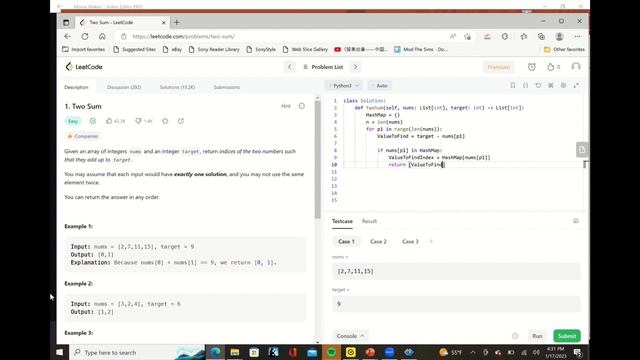Open editor settings gear icon
Image resolution: width=640 pixels, height=360 pixels.
(563, 85)
